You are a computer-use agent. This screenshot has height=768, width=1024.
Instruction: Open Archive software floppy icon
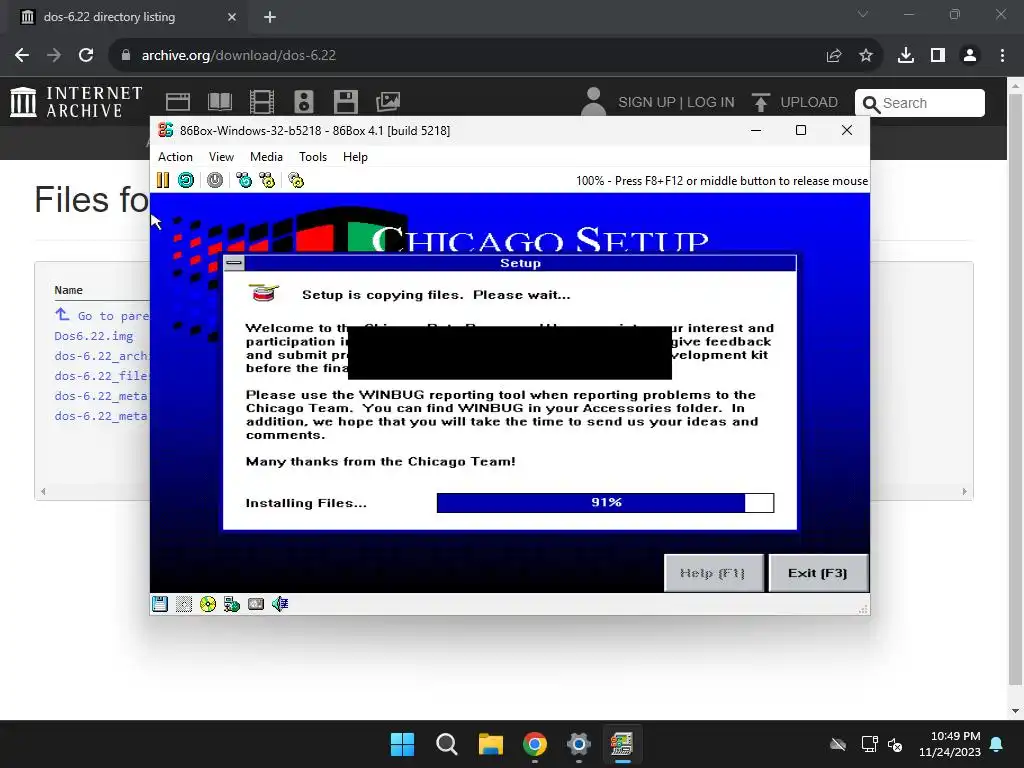[x=345, y=102]
